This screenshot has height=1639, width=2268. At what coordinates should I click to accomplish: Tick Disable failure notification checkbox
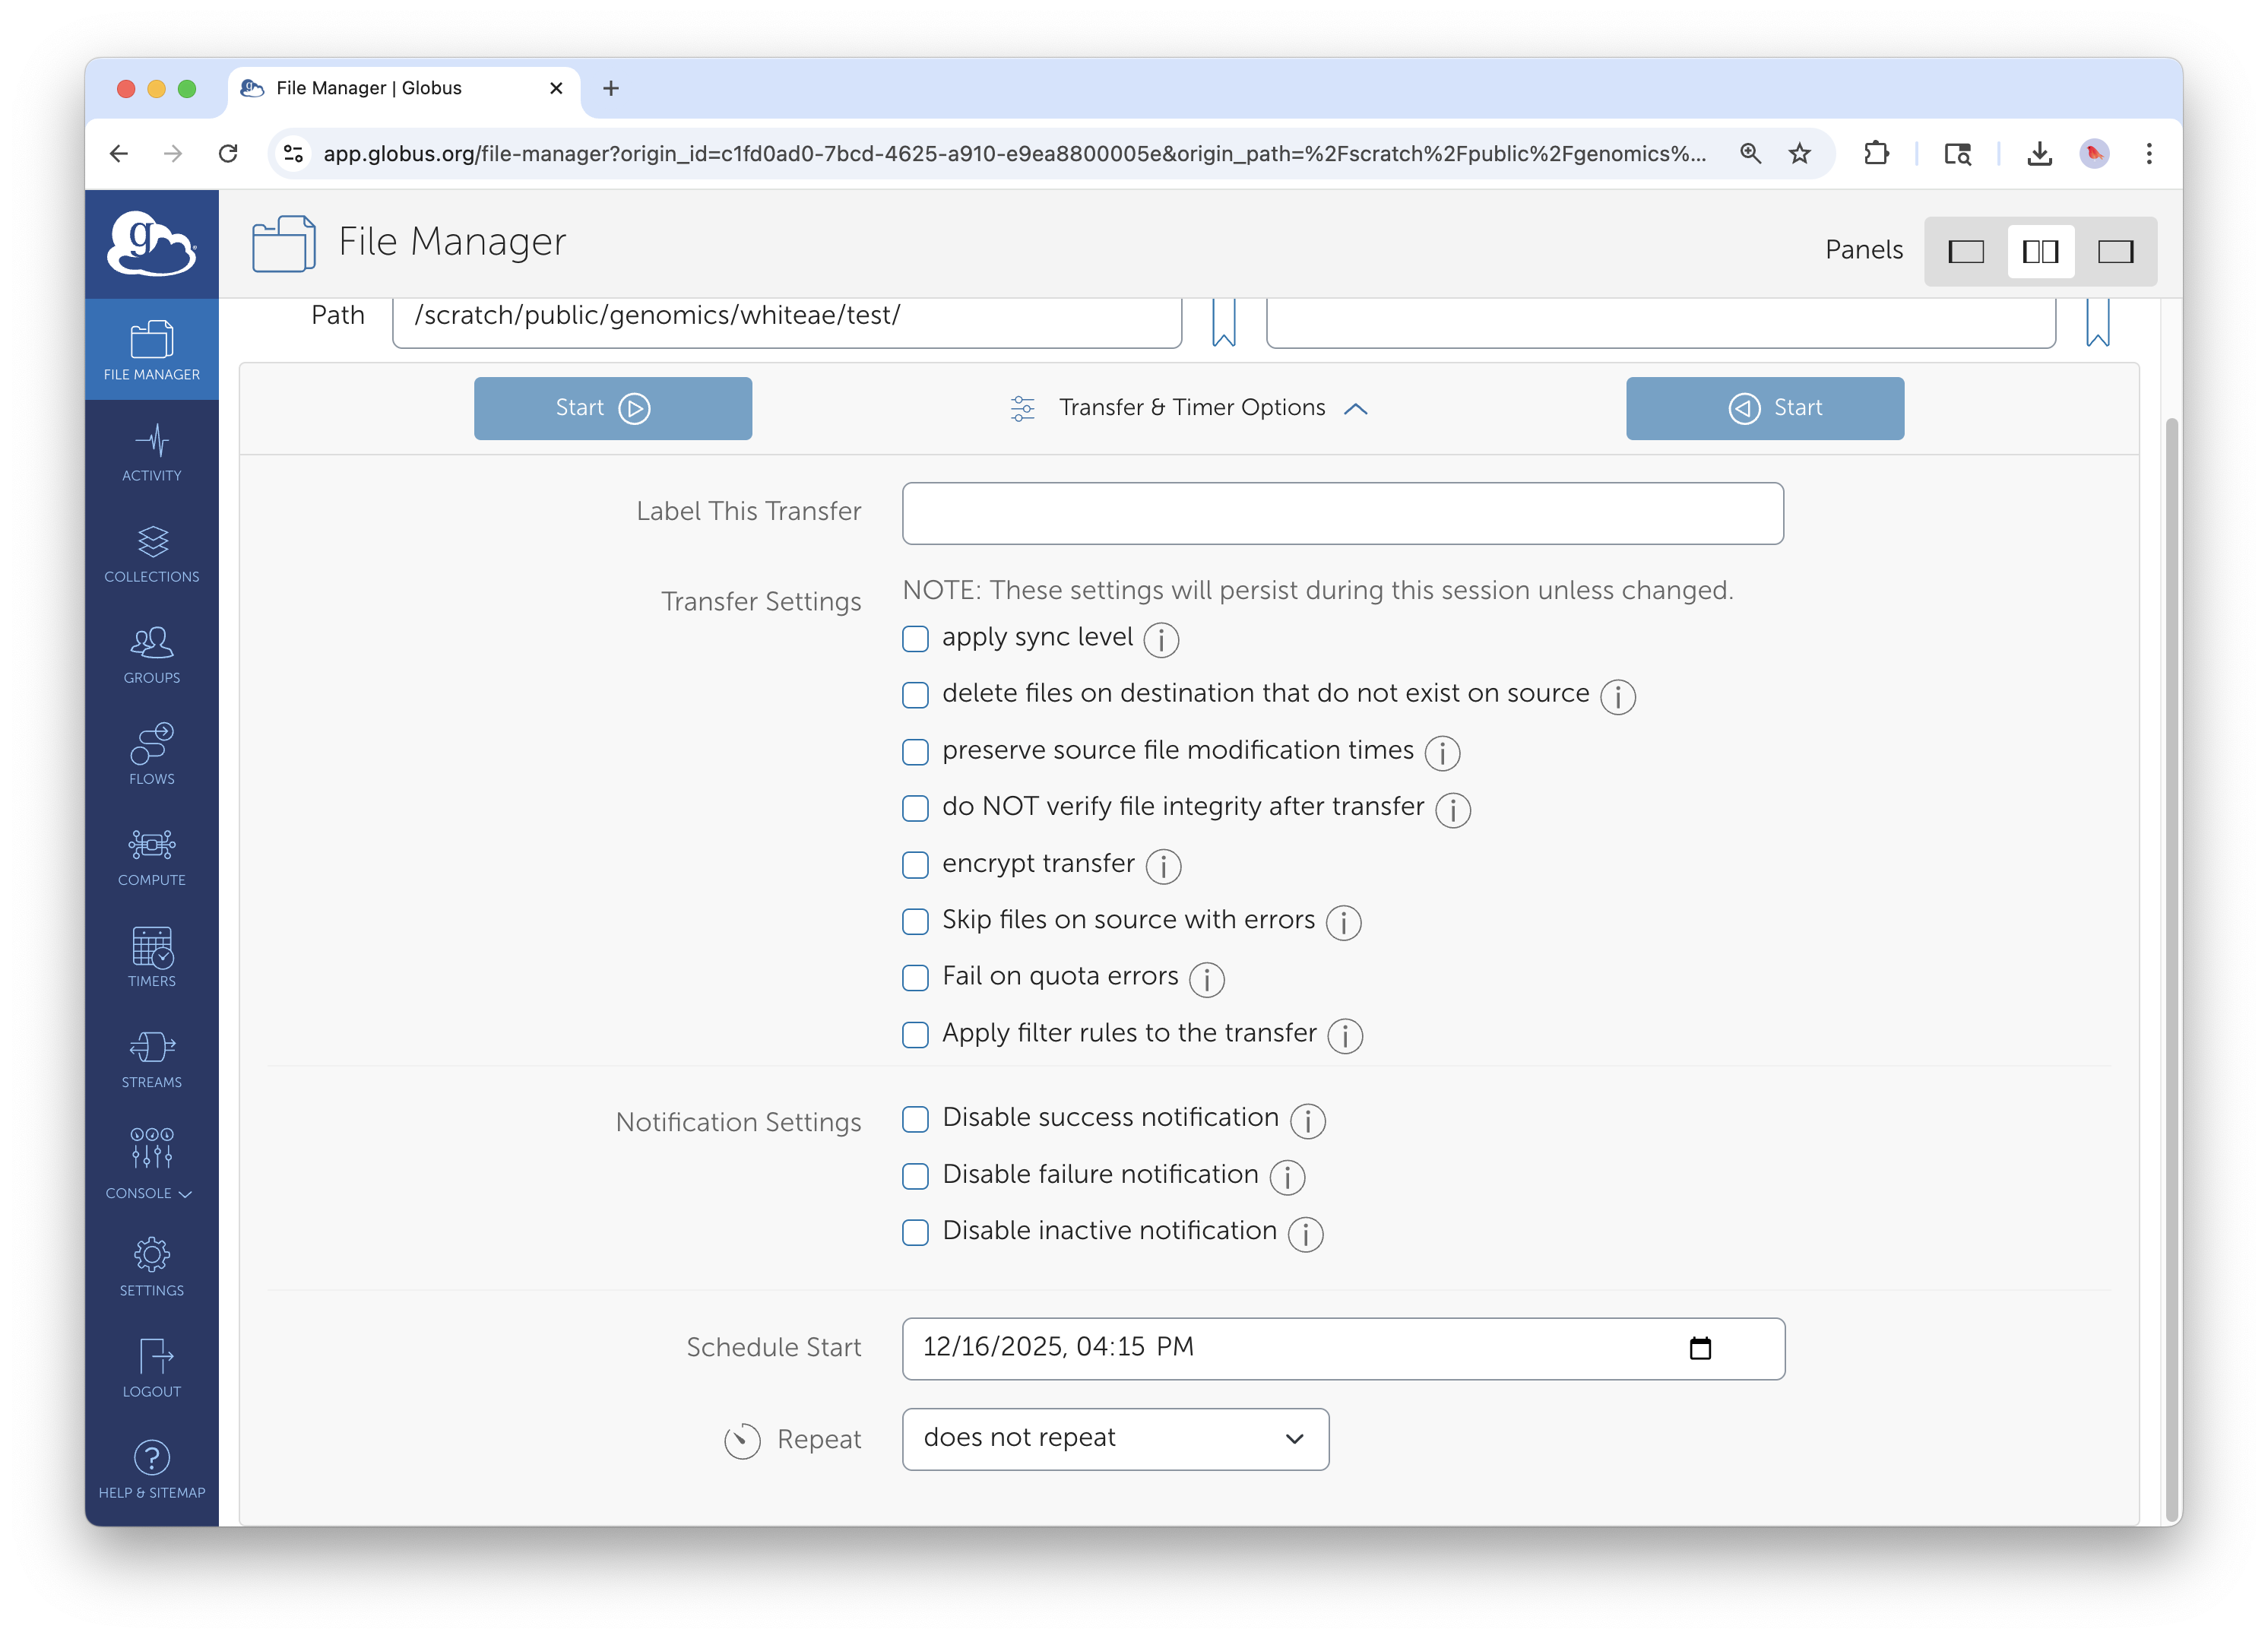[x=915, y=1176]
